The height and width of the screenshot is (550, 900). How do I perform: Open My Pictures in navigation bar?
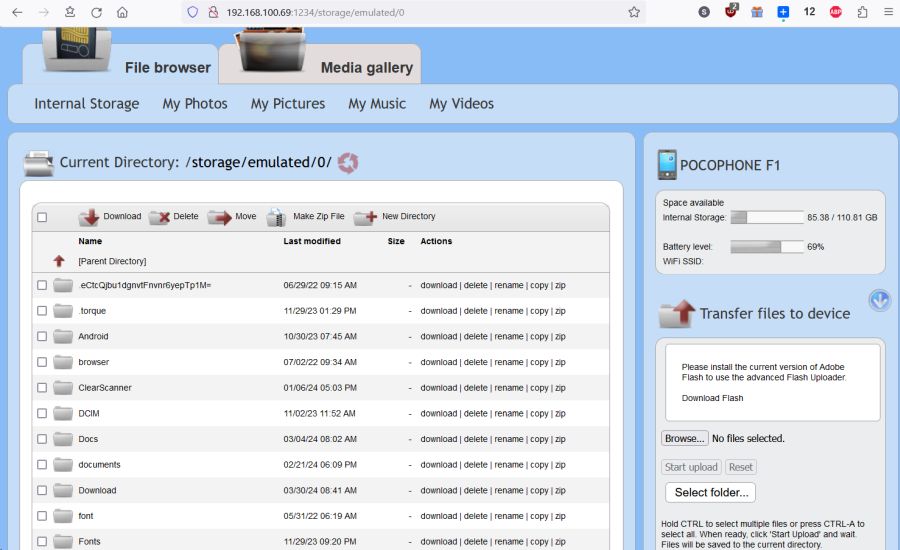click(288, 104)
